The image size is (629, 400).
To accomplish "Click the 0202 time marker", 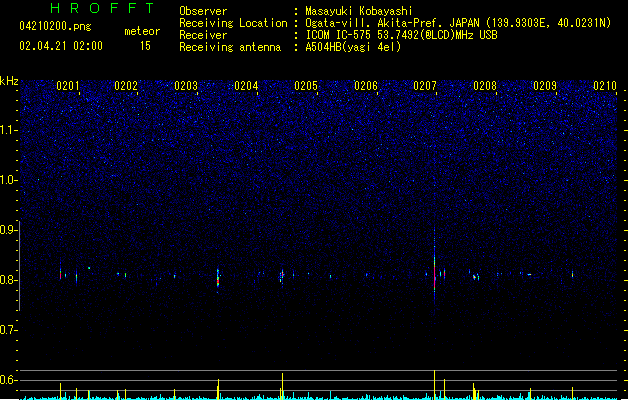I will point(126,86).
